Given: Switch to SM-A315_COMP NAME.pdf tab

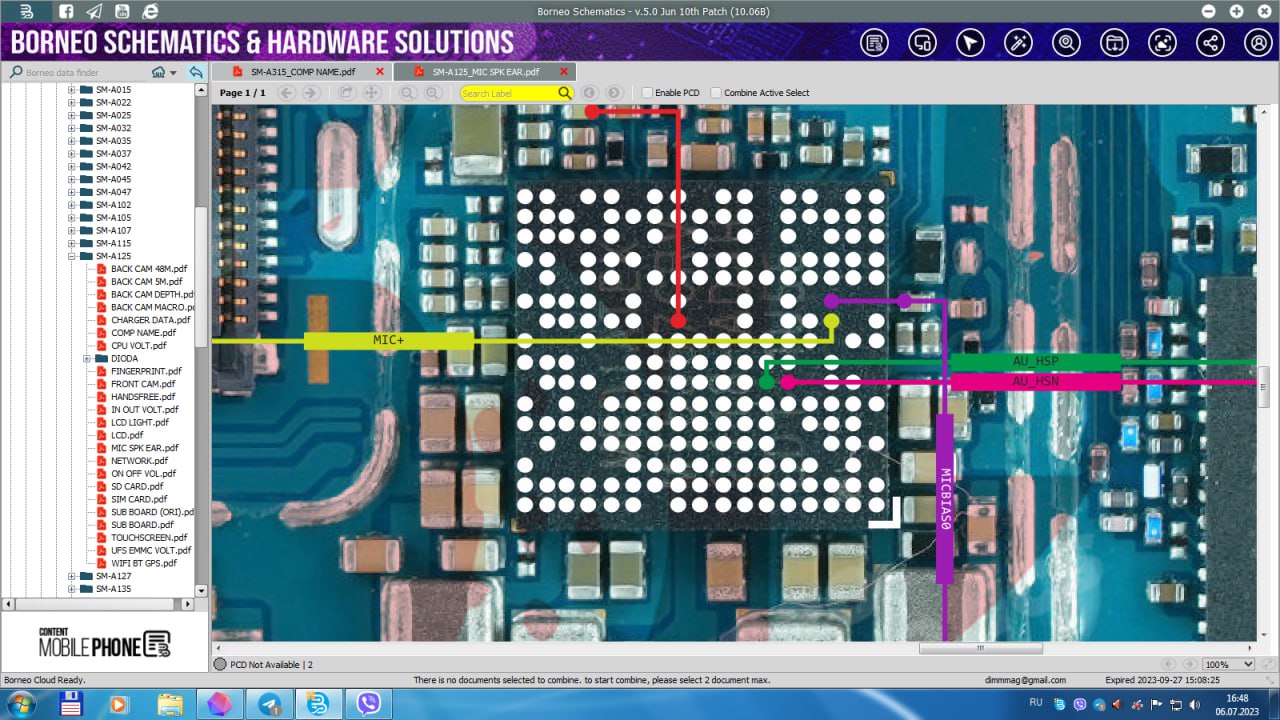Looking at the screenshot, I should pos(302,72).
